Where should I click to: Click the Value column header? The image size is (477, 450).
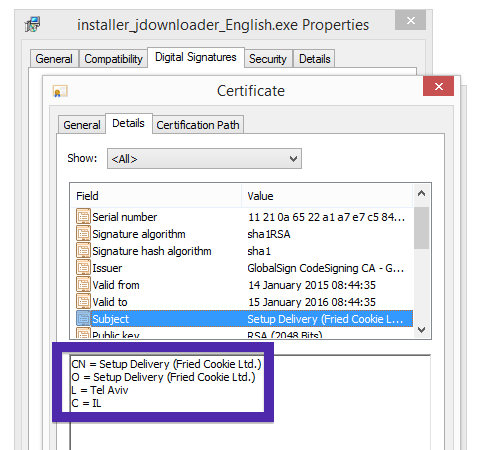click(x=327, y=196)
